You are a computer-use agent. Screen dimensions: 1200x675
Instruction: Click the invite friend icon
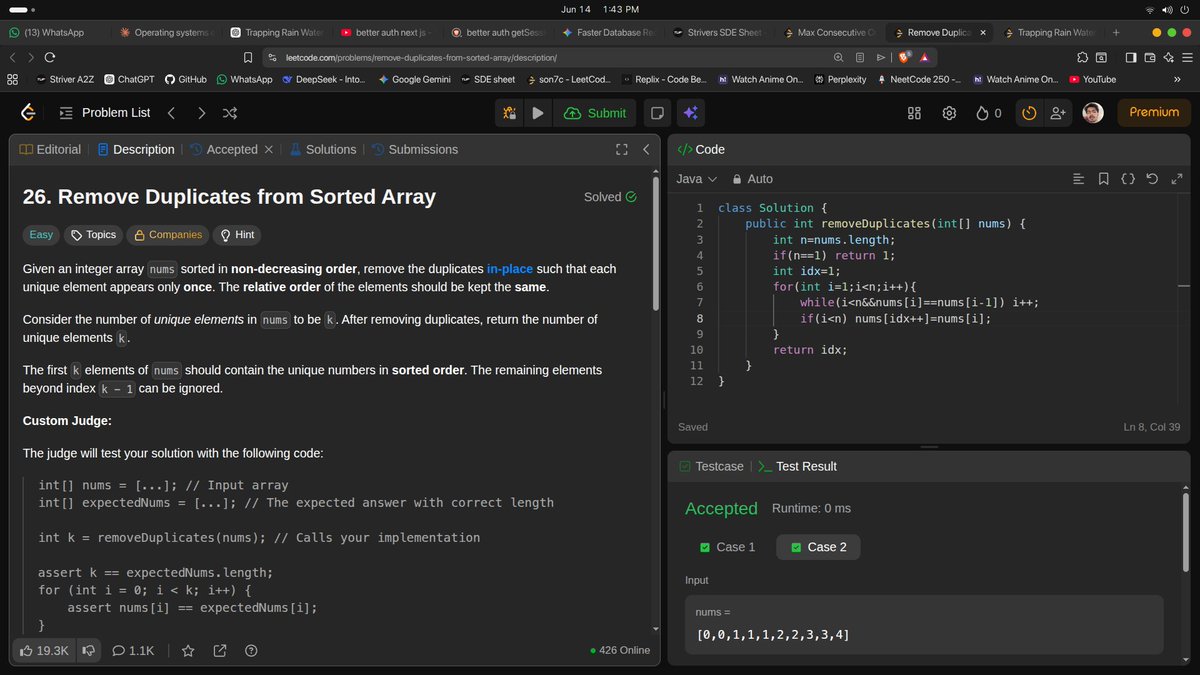1057,113
